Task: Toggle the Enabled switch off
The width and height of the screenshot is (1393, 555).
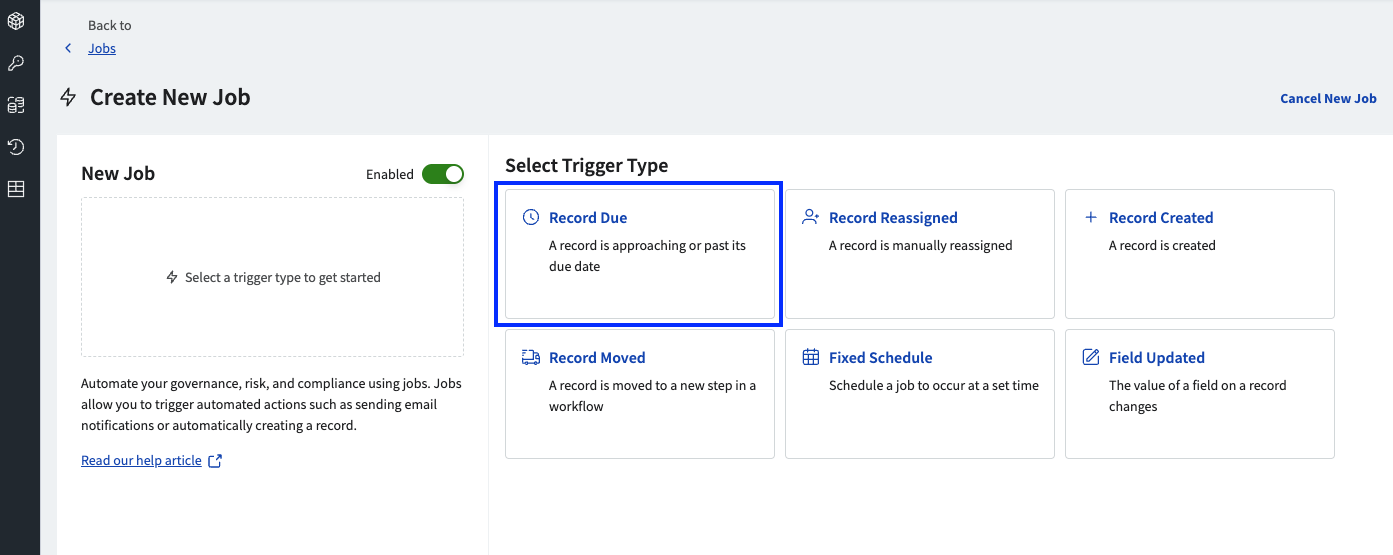Action: pyautogui.click(x=442, y=174)
